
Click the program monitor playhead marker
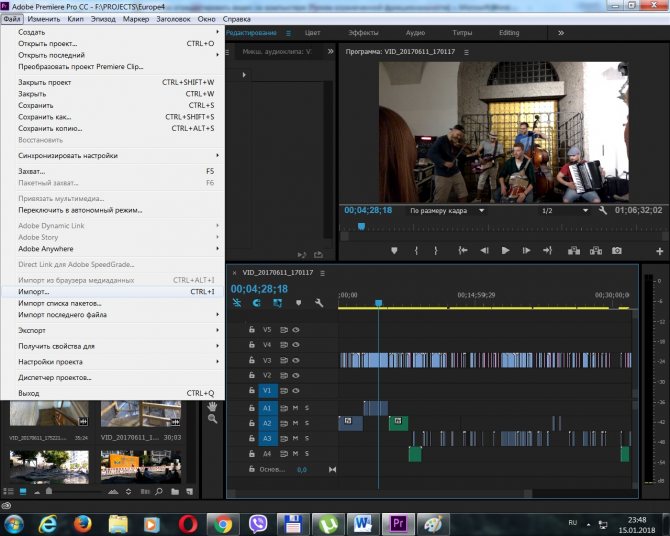point(361,226)
